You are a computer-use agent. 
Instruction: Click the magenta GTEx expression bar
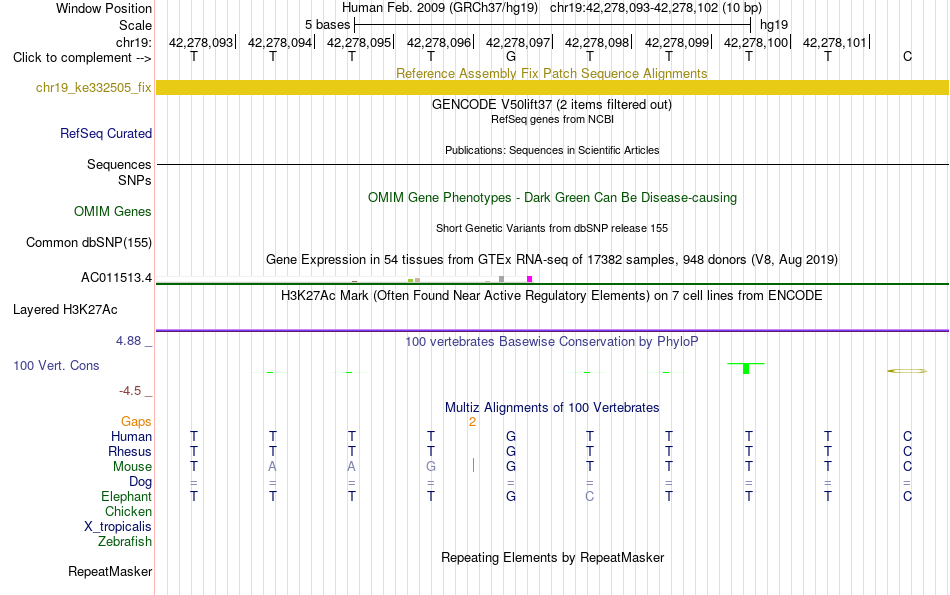(x=530, y=279)
